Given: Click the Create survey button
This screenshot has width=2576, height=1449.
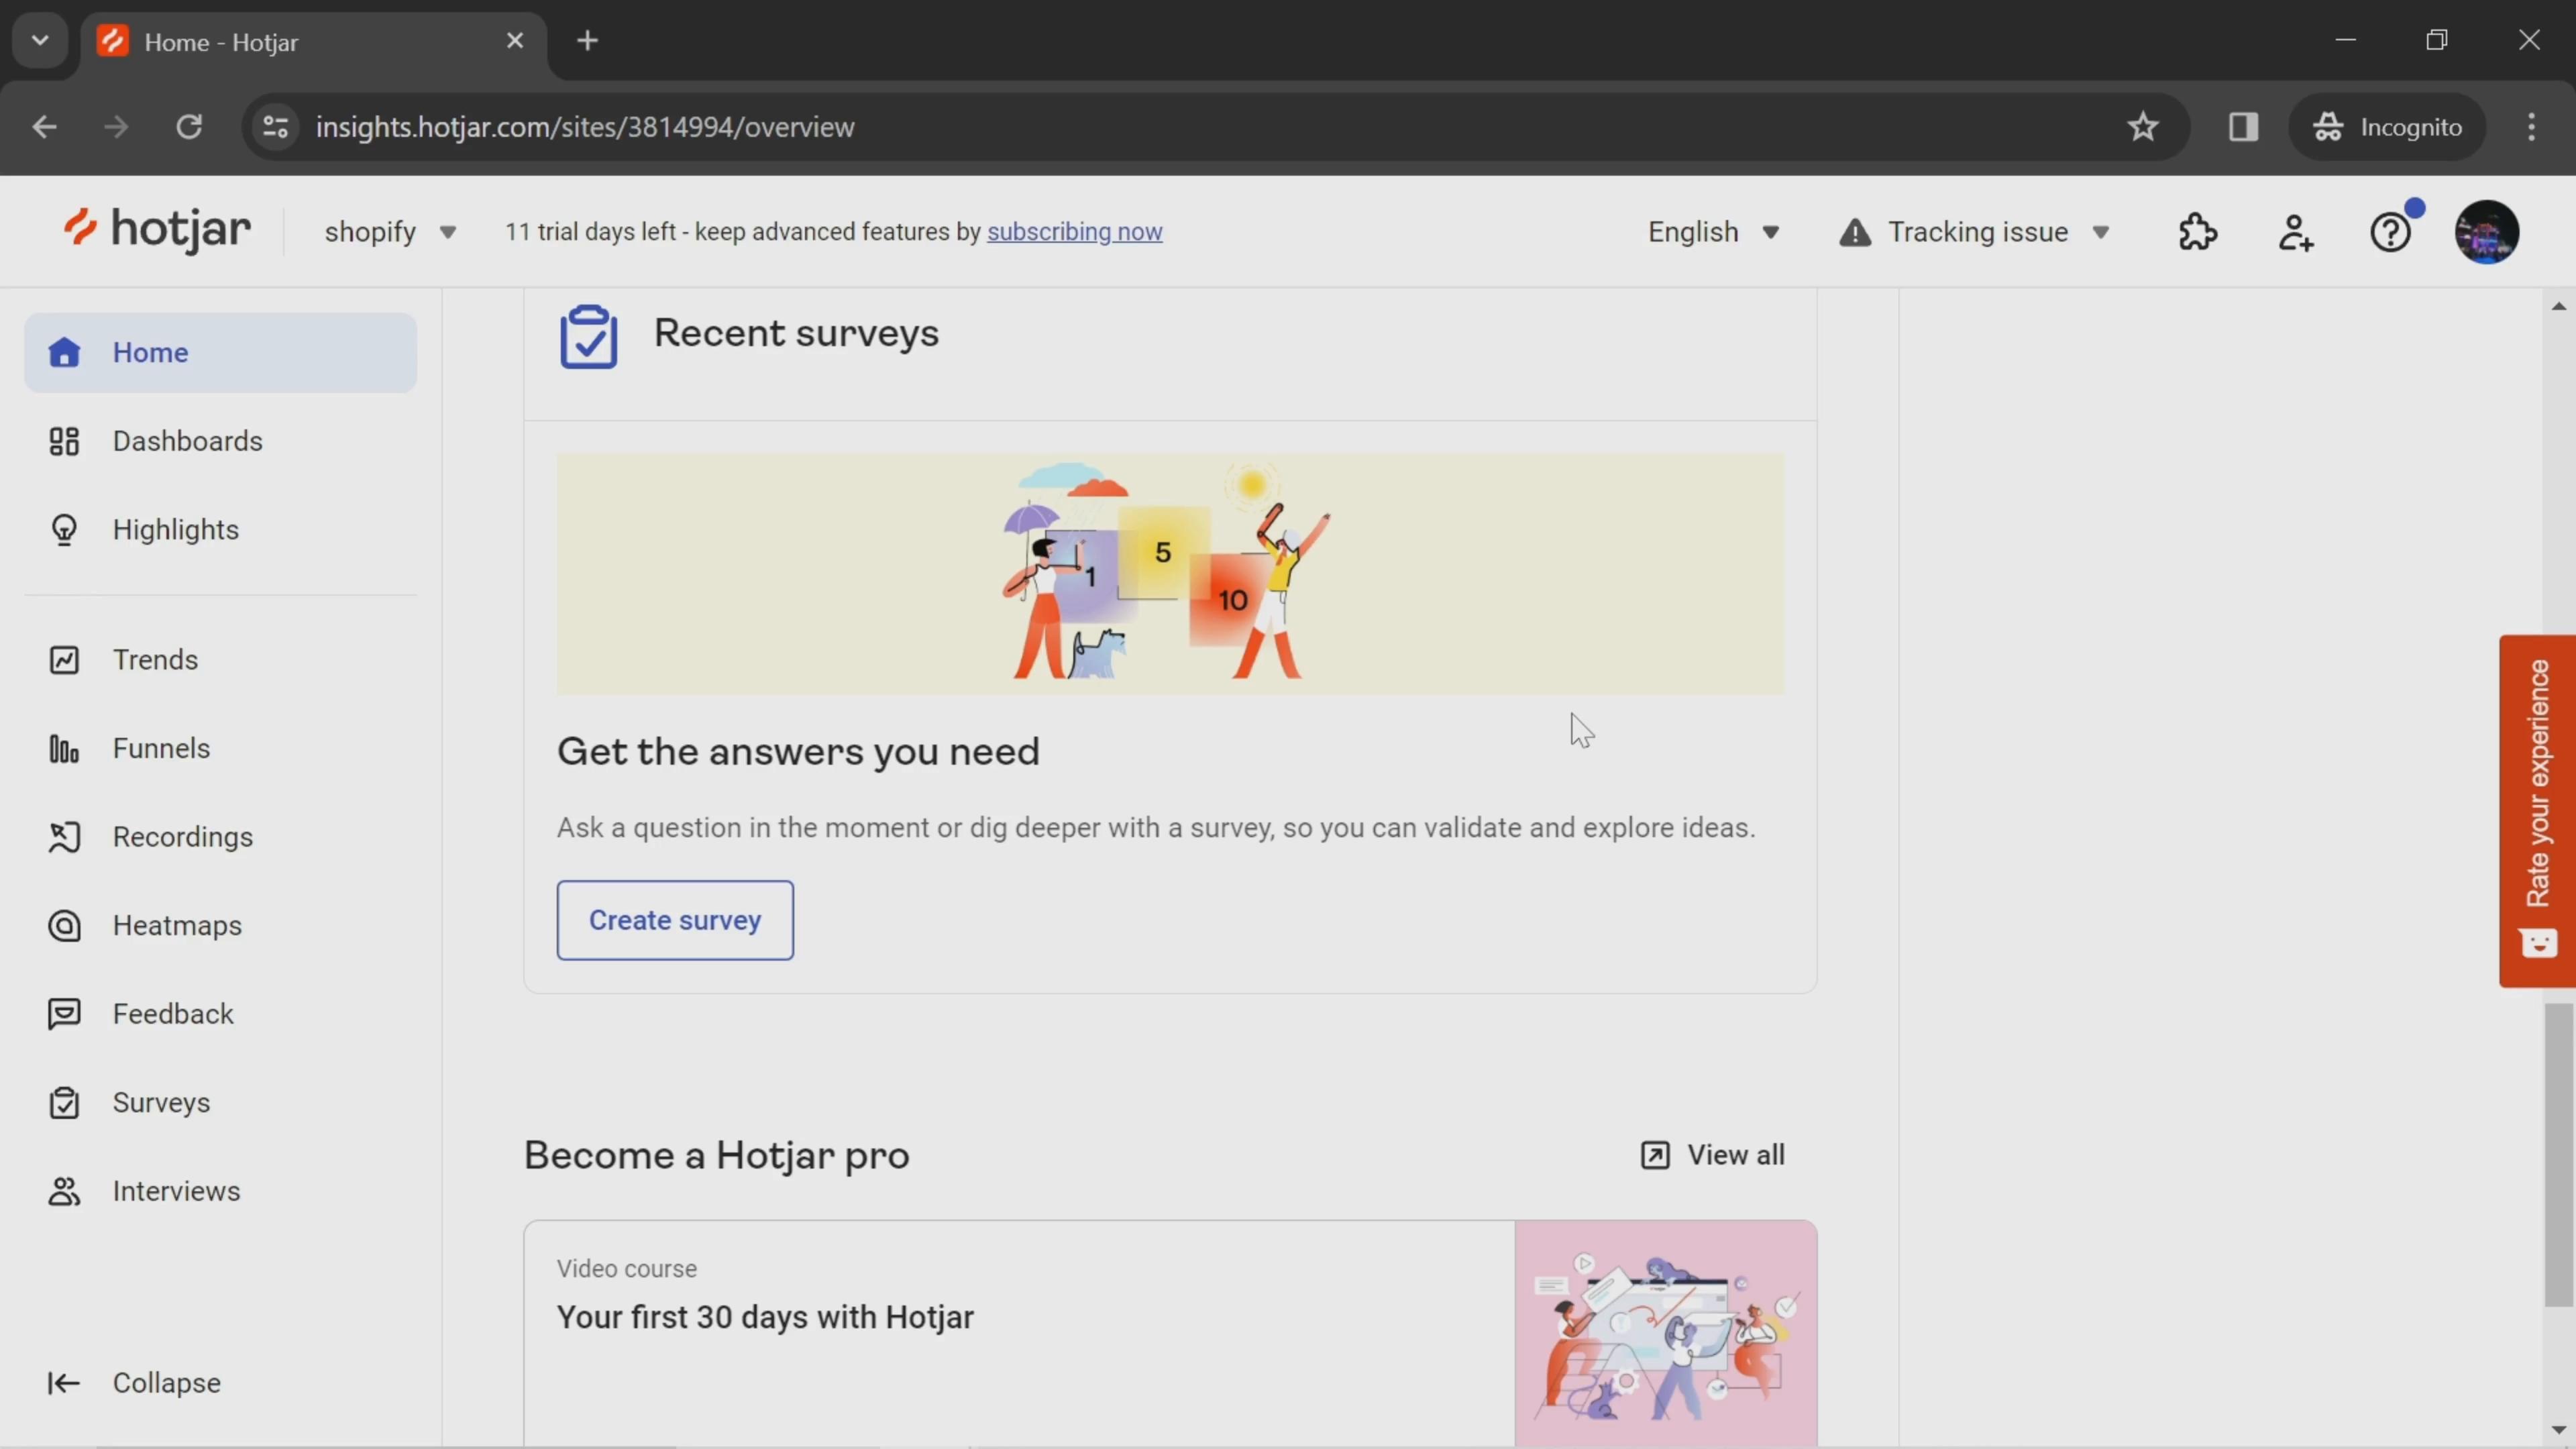Looking at the screenshot, I should (674, 920).
